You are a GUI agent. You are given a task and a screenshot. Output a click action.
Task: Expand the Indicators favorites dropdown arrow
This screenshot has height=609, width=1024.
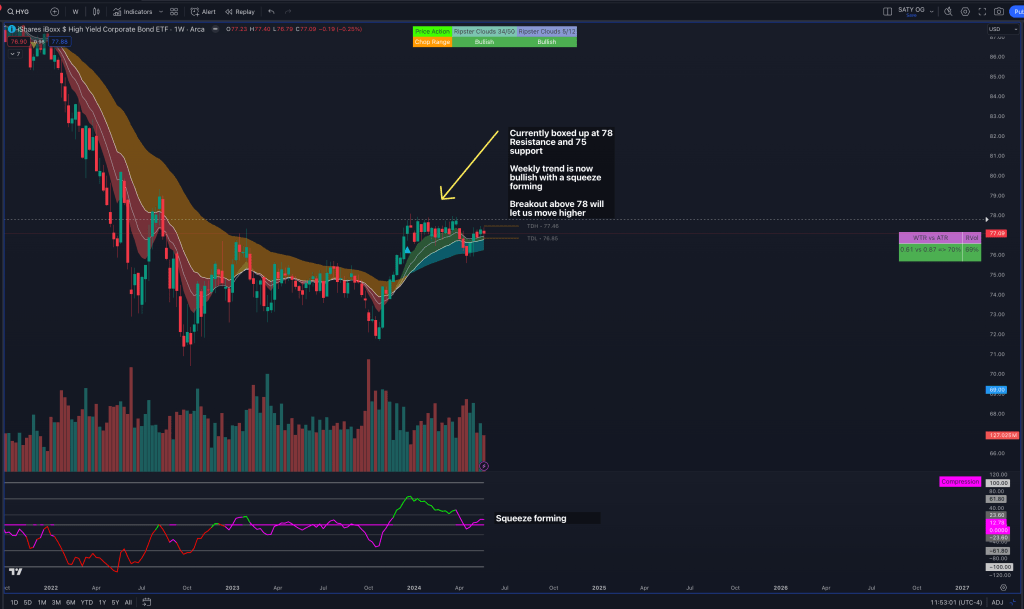tap(159, 12)
